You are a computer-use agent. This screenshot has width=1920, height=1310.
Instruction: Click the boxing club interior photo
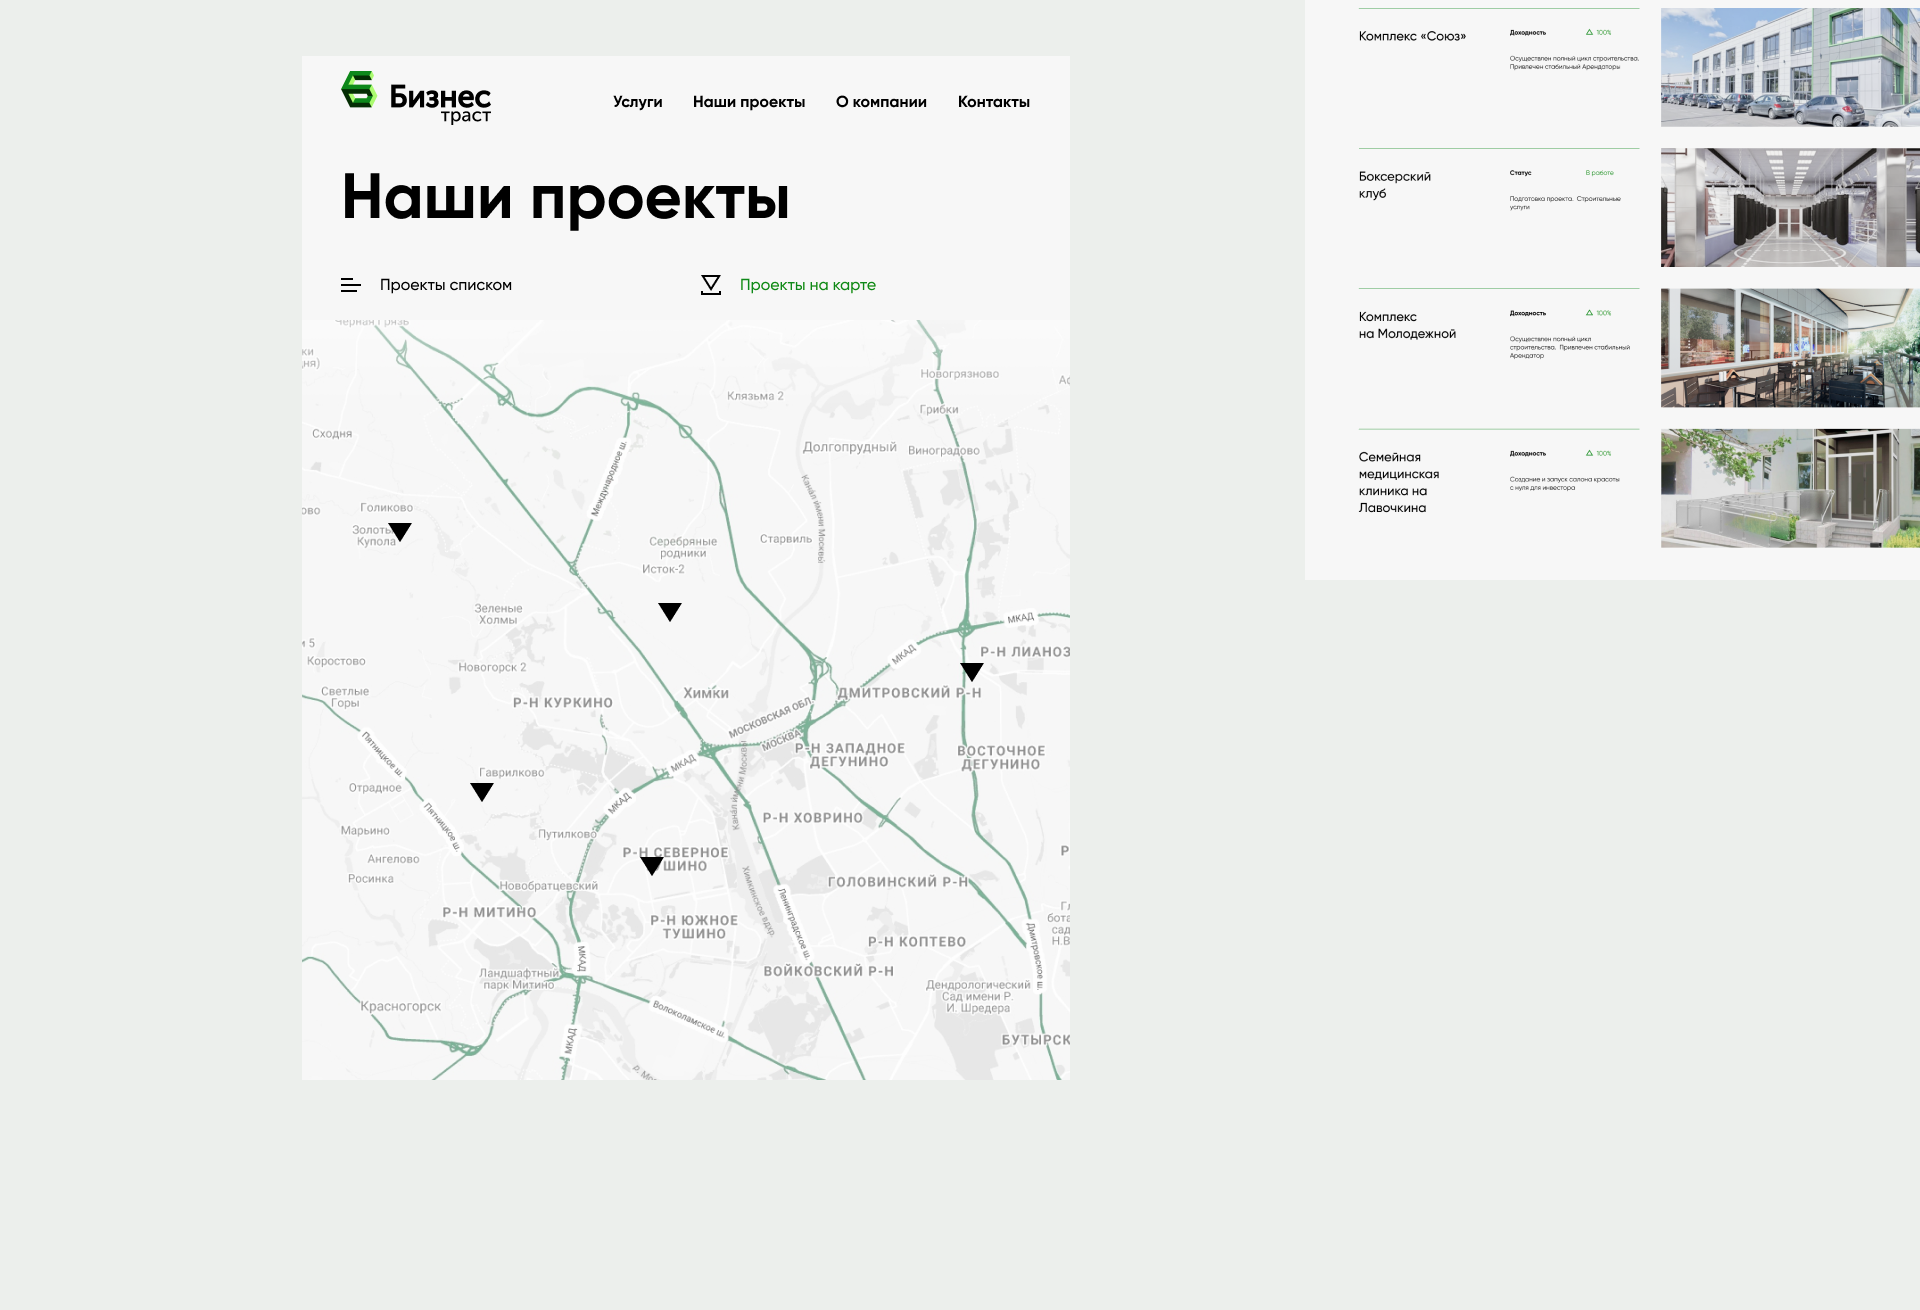click(1789, 208)
